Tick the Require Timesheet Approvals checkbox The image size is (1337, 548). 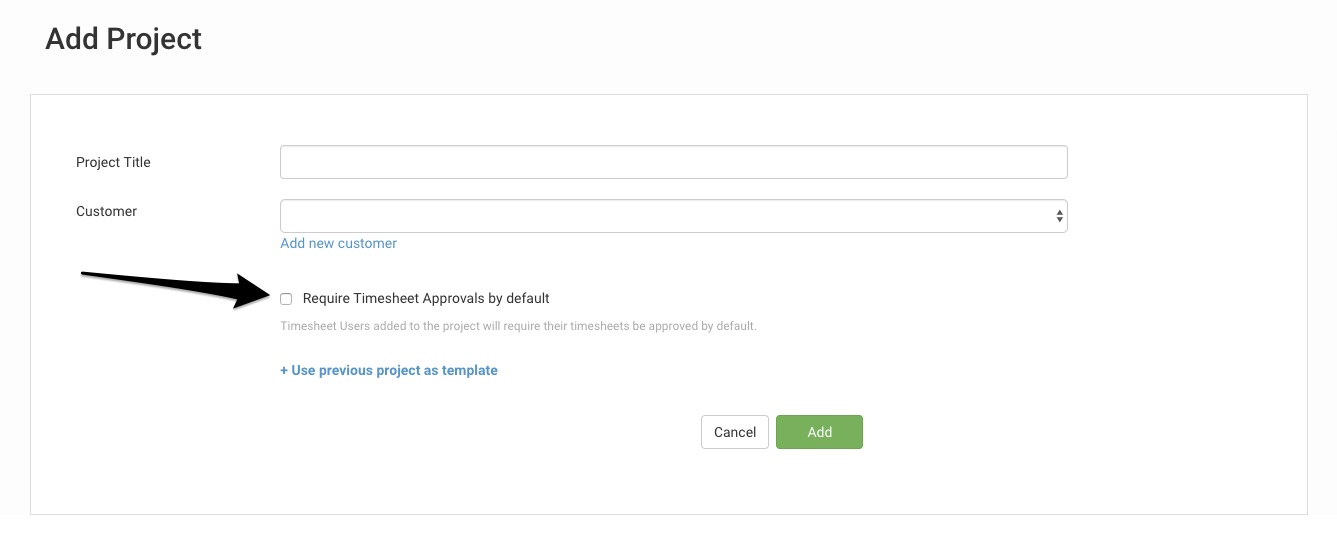click(x=286, y=298)
